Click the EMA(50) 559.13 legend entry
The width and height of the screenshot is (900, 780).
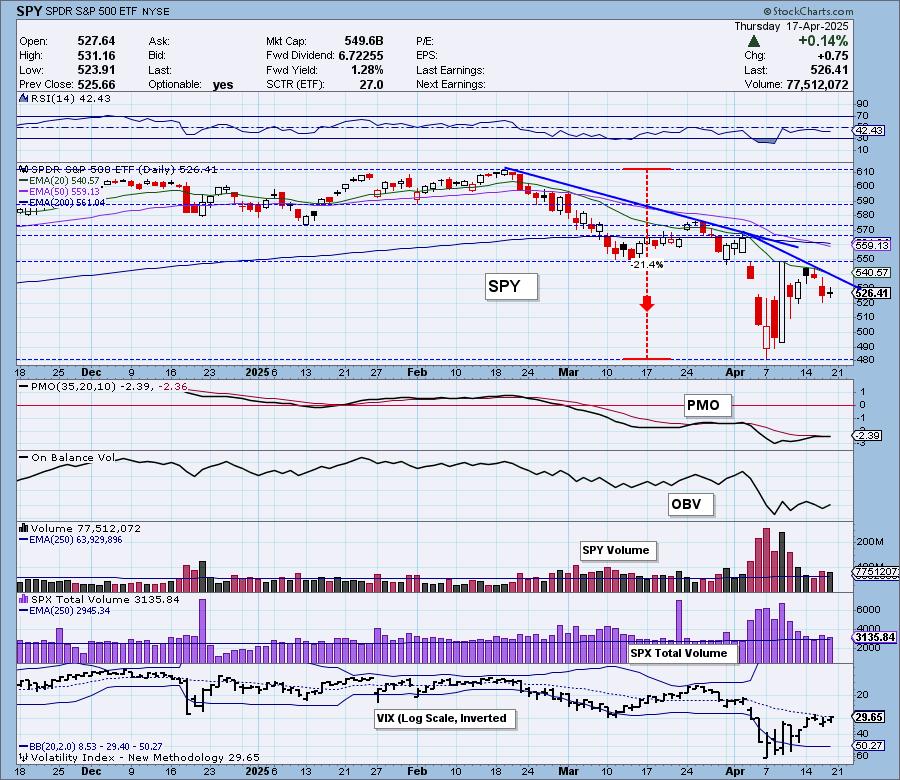64,192
